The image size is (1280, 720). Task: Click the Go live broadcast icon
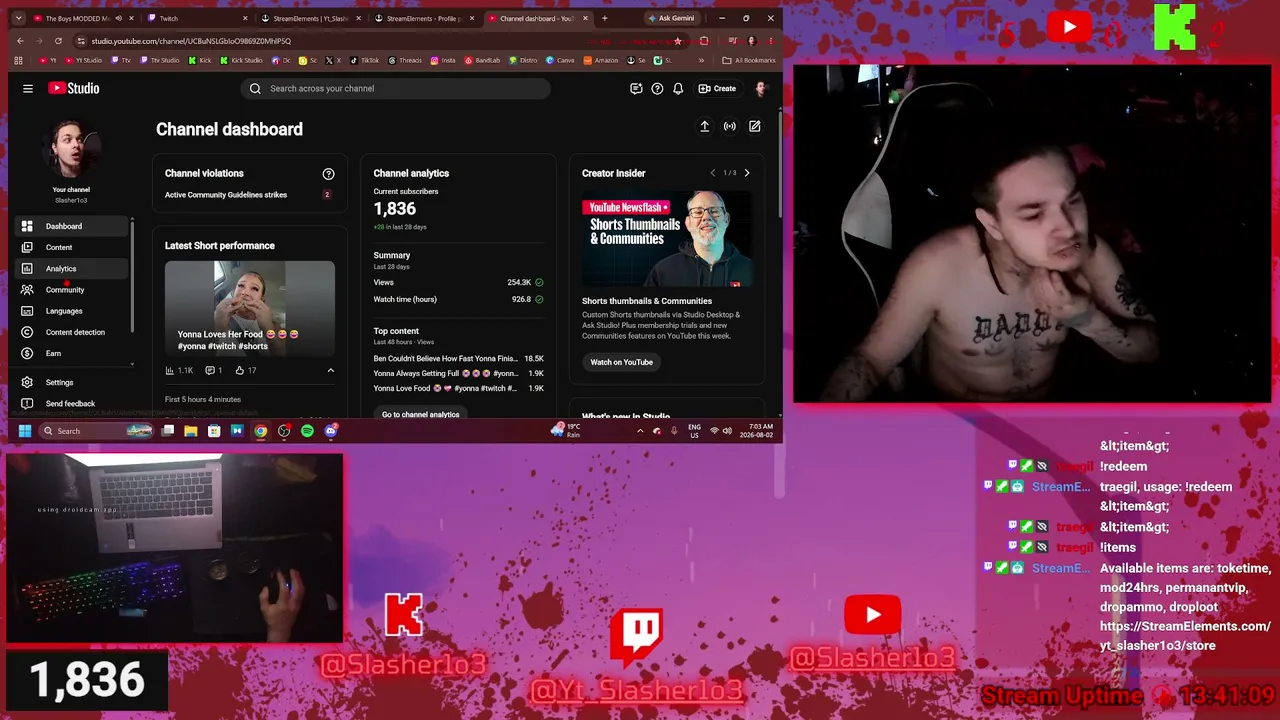click(x=730, y=126)
